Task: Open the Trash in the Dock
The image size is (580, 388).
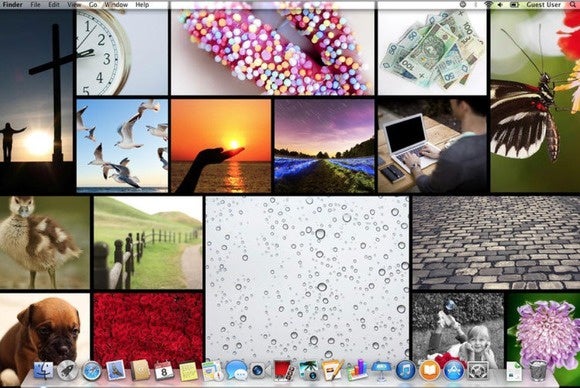Action: click(x=538, y=370)
